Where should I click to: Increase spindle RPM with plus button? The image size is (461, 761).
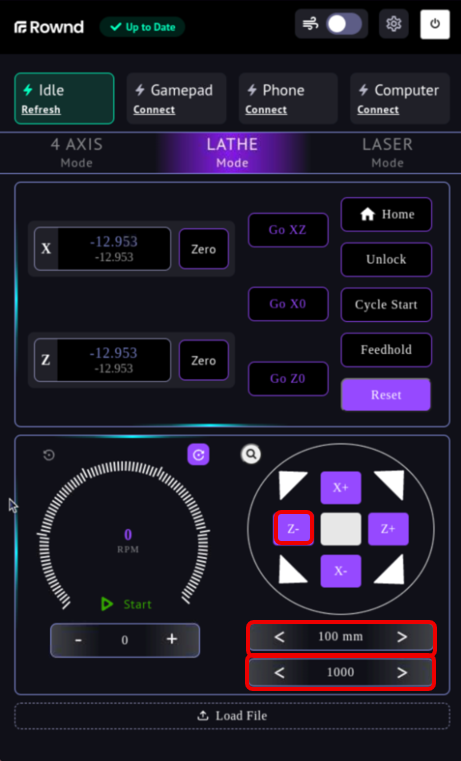[x=172, y=639]
